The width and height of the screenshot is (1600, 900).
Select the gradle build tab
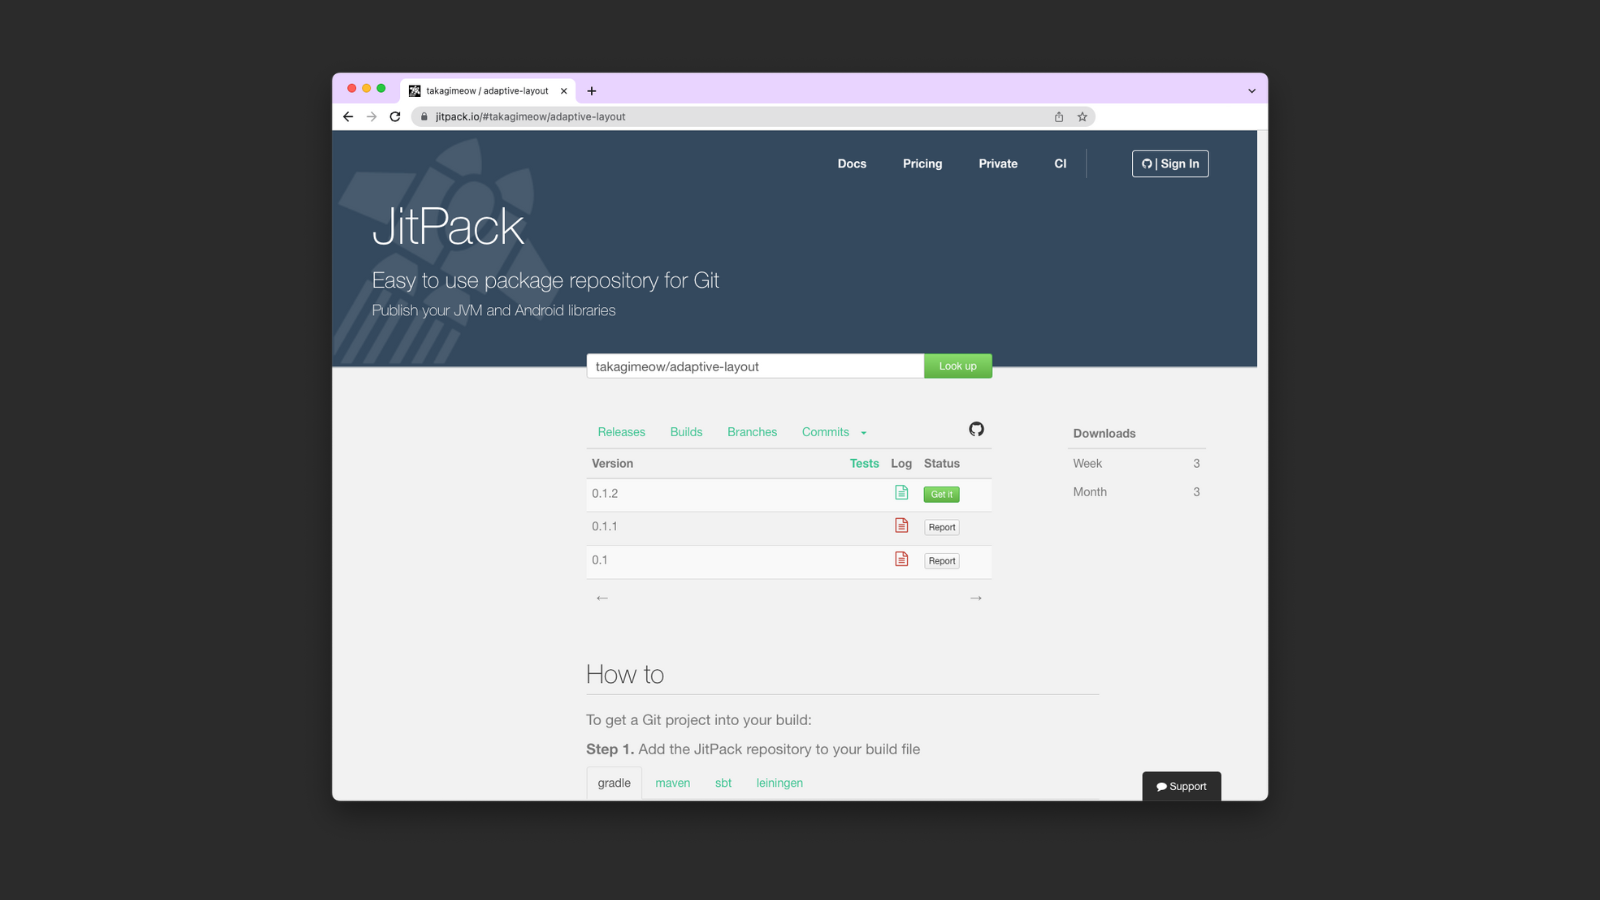click(614, 783)
